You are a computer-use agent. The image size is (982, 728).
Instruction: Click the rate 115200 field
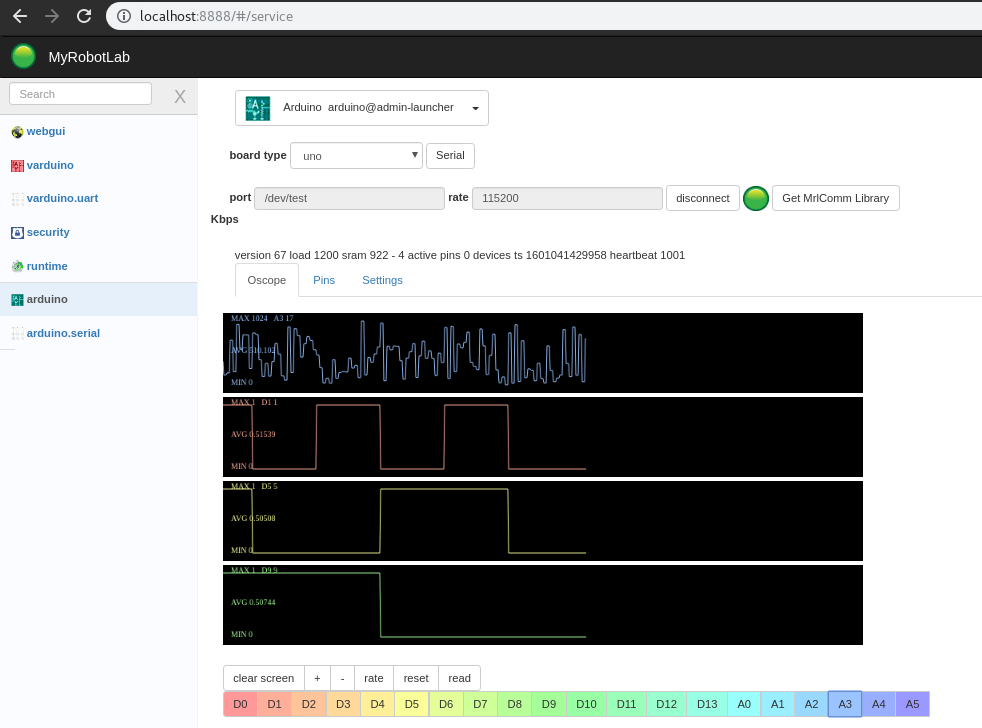coord(567,198)
